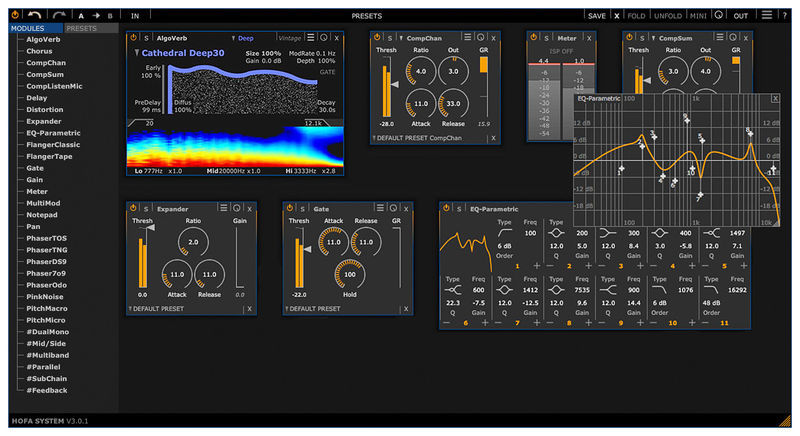Image resolution: width=800 pixels, height=436 pixels.
Task: Open the Gate module menu icon
Action: [380, 208]
